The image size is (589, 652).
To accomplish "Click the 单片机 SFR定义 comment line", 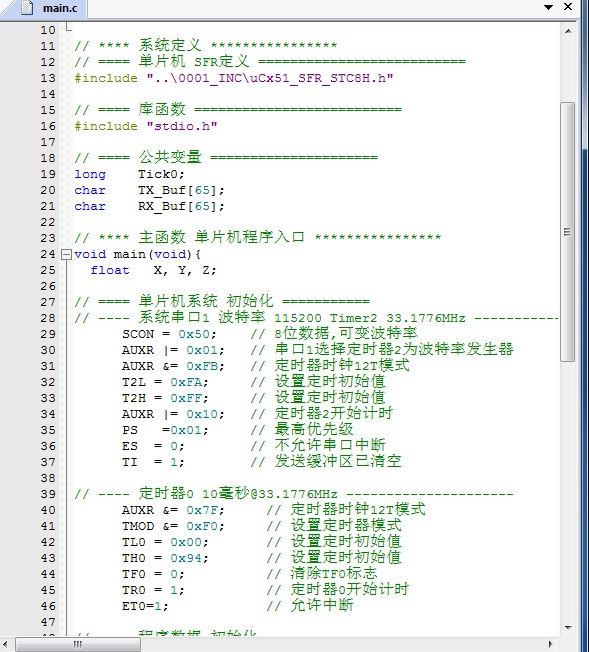I will click(270, 62).
